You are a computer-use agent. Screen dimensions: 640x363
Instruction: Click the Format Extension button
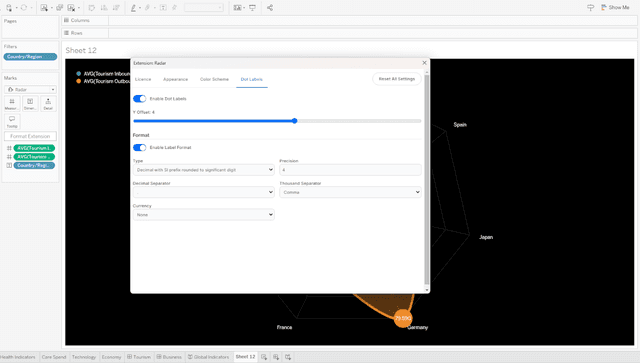(30, 136)
